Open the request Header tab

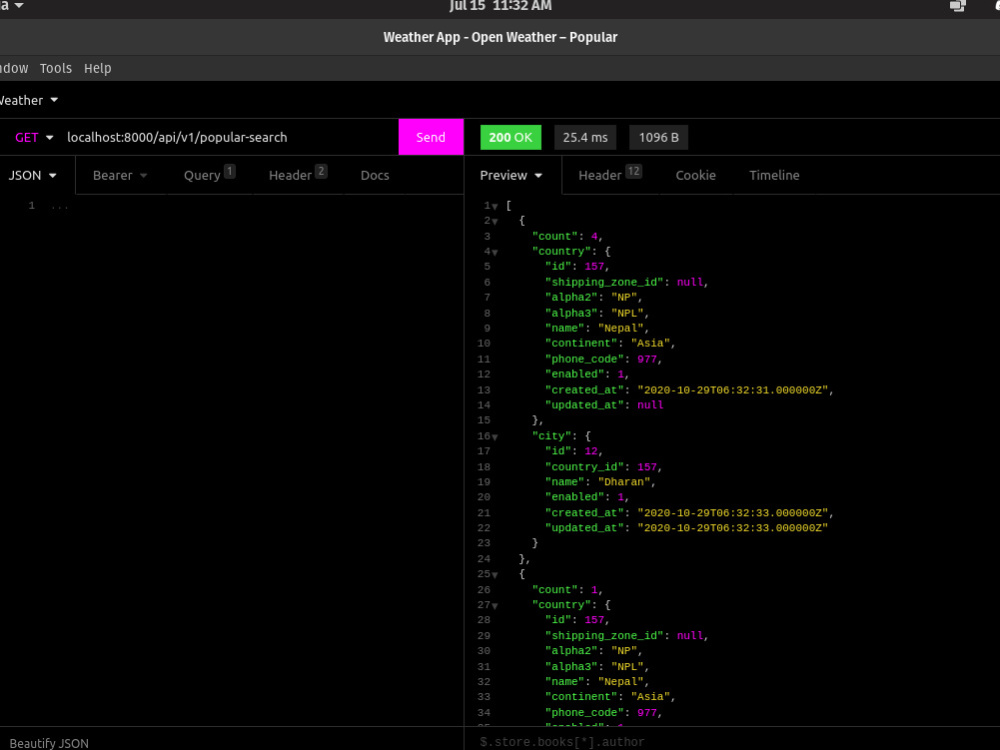pyautogui.click(x=297, y=175)
